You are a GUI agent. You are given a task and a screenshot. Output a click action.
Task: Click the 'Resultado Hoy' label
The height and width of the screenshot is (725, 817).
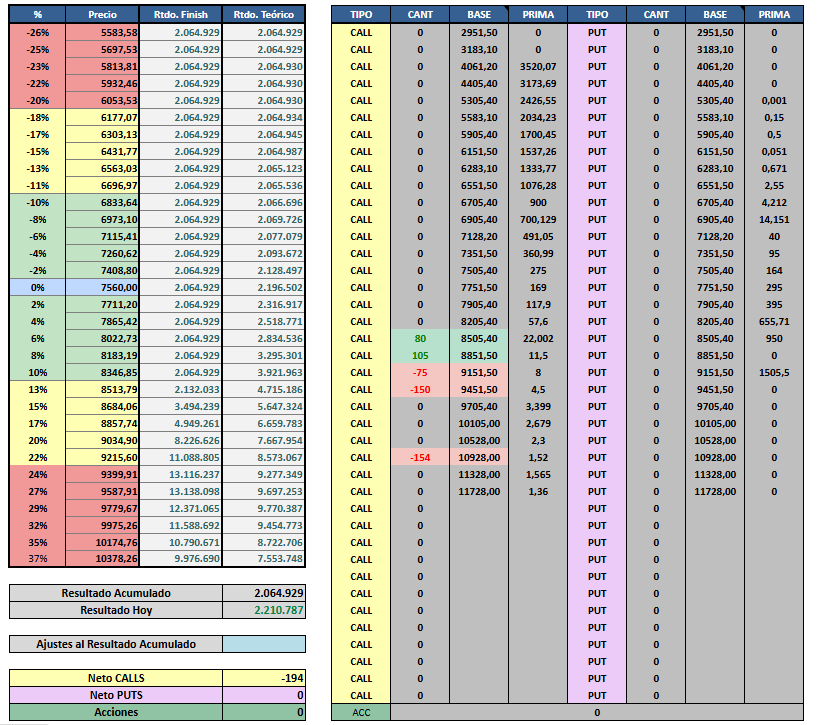[116, 610]
